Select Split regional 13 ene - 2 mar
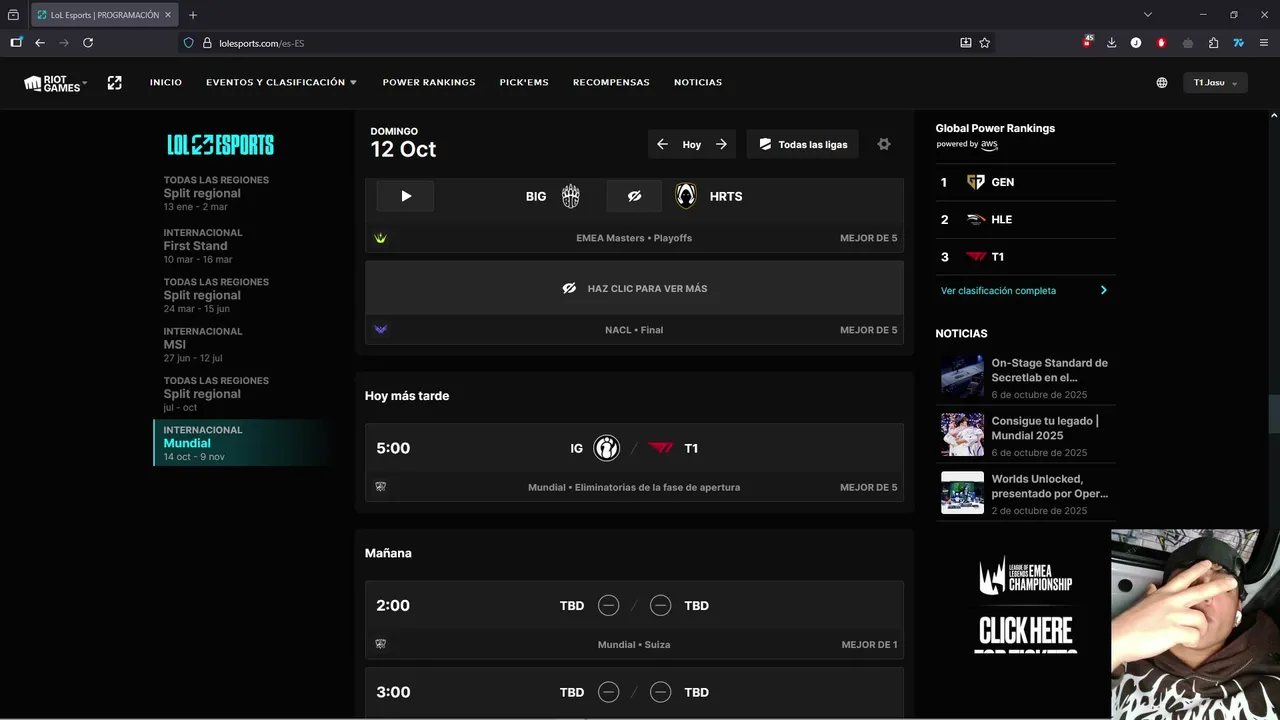The image size is (1280, 720). [240, 193]
